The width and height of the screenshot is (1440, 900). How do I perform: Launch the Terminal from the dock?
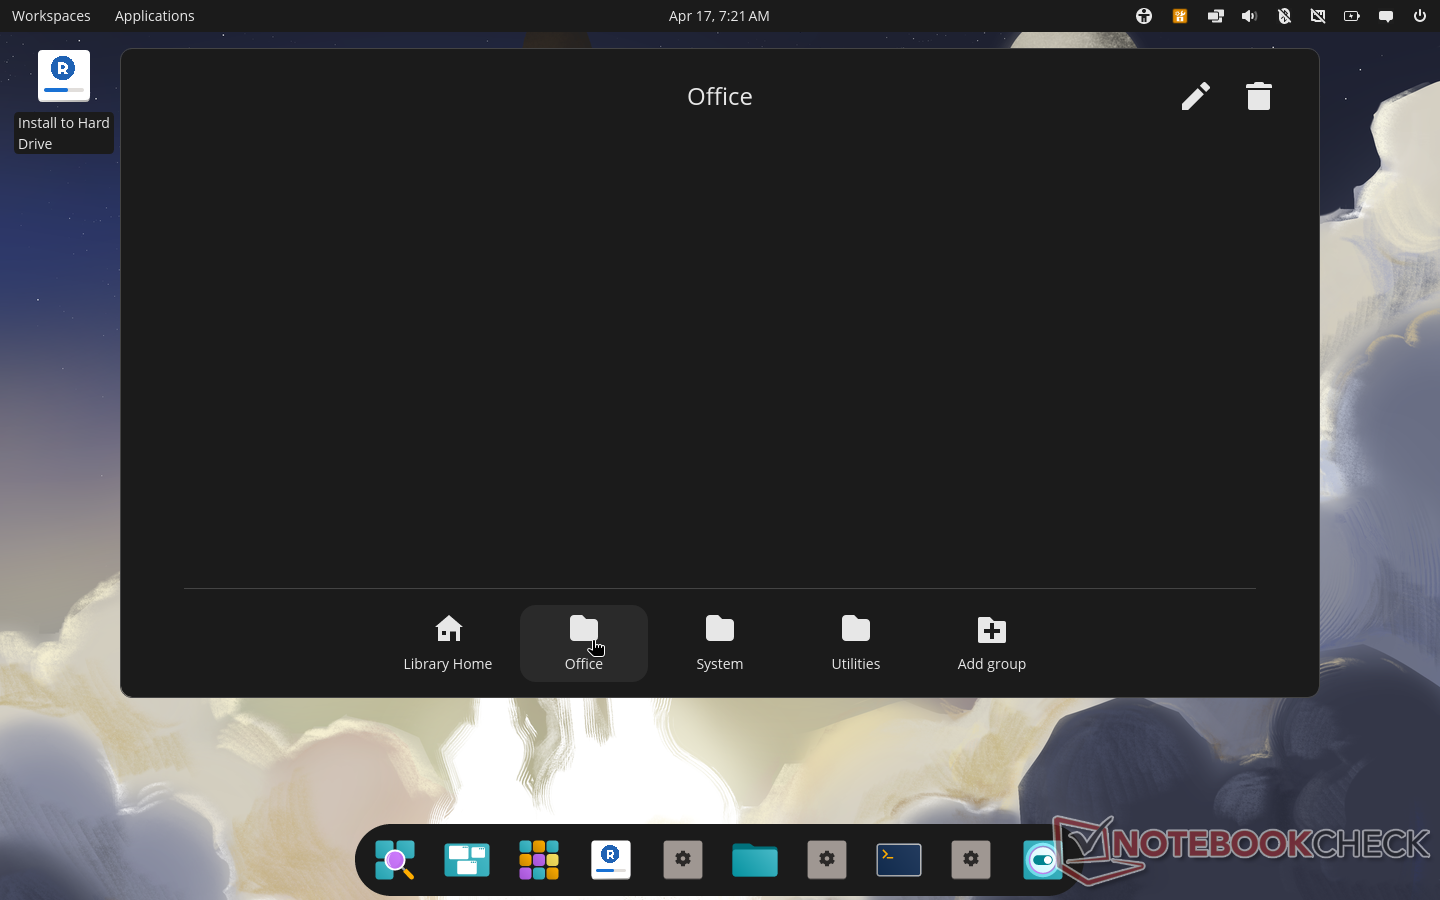pyautogui.click(x=899, y=860)
